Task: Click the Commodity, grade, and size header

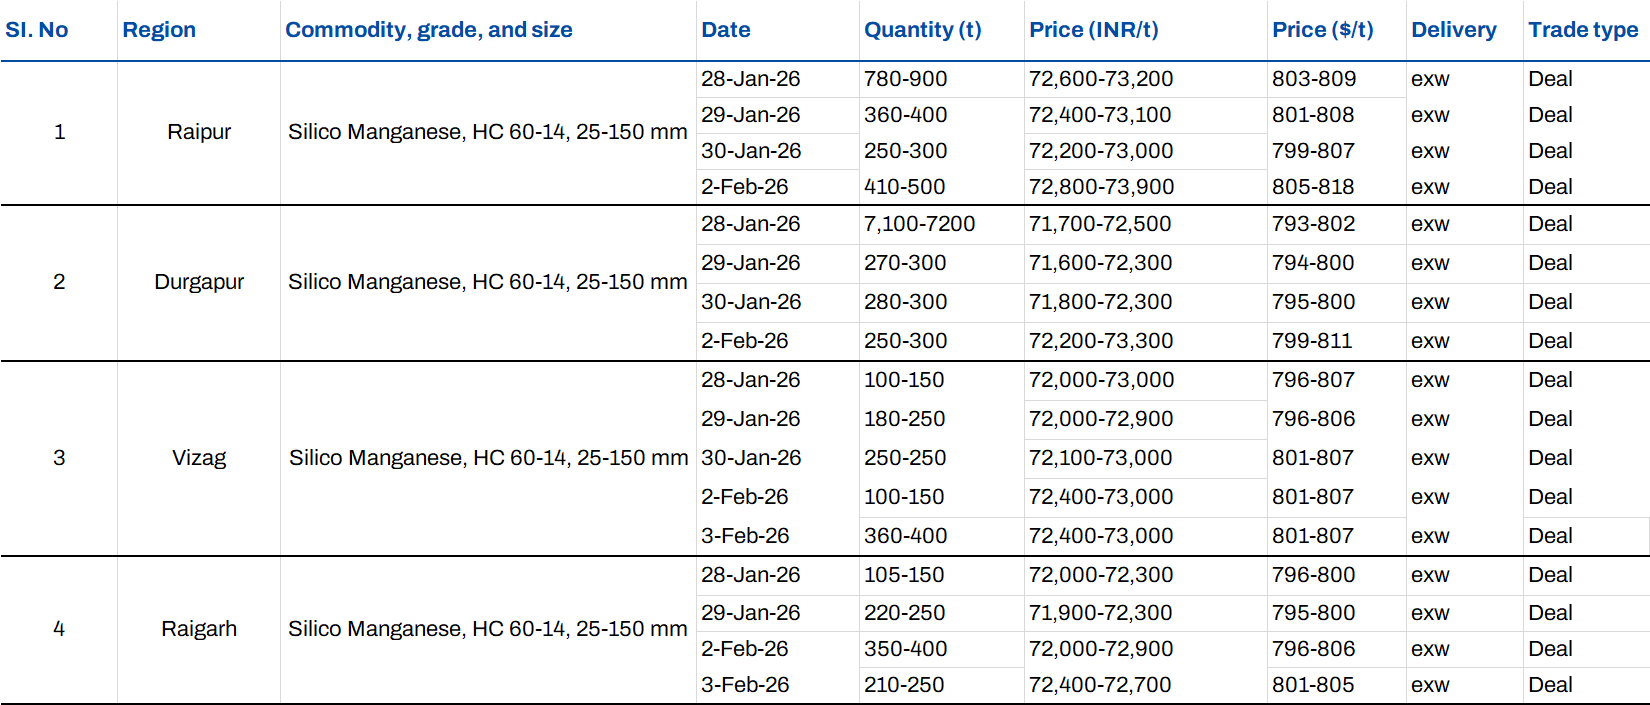Action: point(429,30)
